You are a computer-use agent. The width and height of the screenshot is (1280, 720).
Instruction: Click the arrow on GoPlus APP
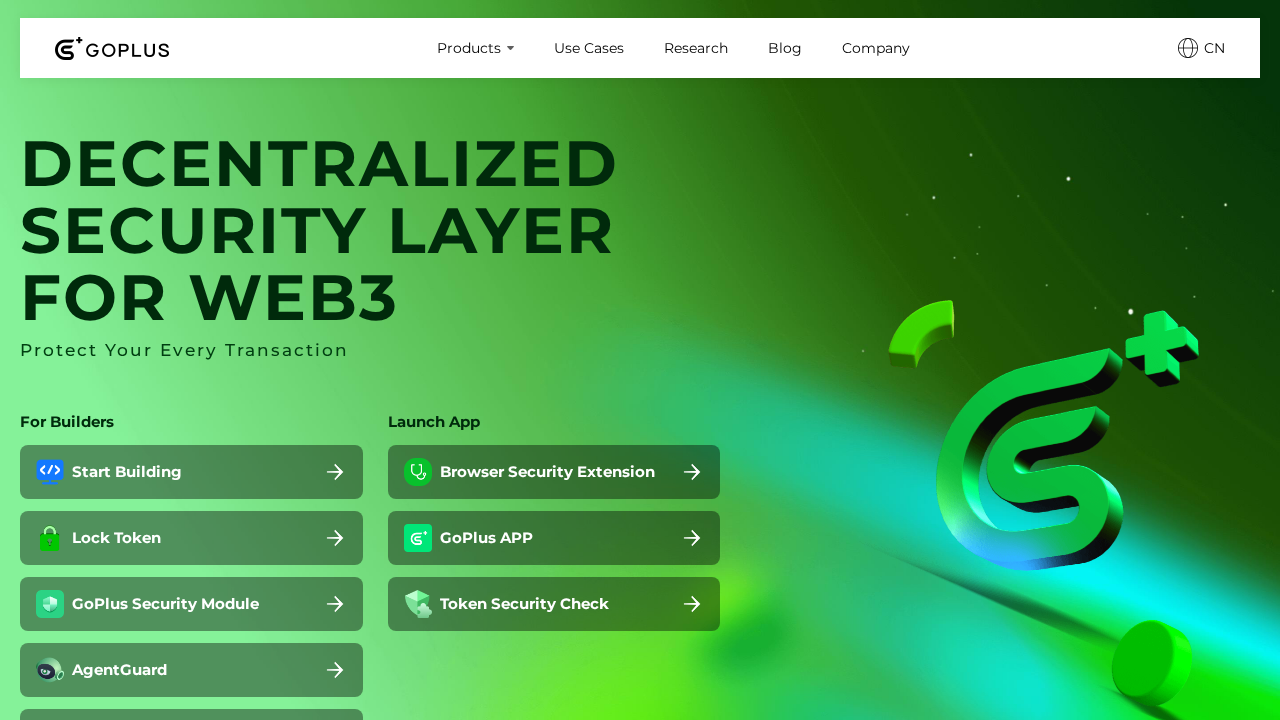click(x=692, y=538)
